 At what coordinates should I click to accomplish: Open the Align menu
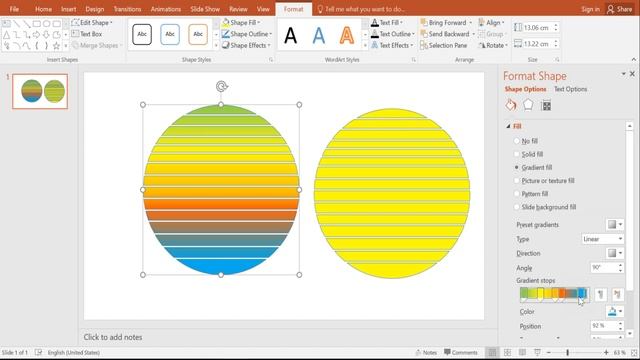(491, 23)
